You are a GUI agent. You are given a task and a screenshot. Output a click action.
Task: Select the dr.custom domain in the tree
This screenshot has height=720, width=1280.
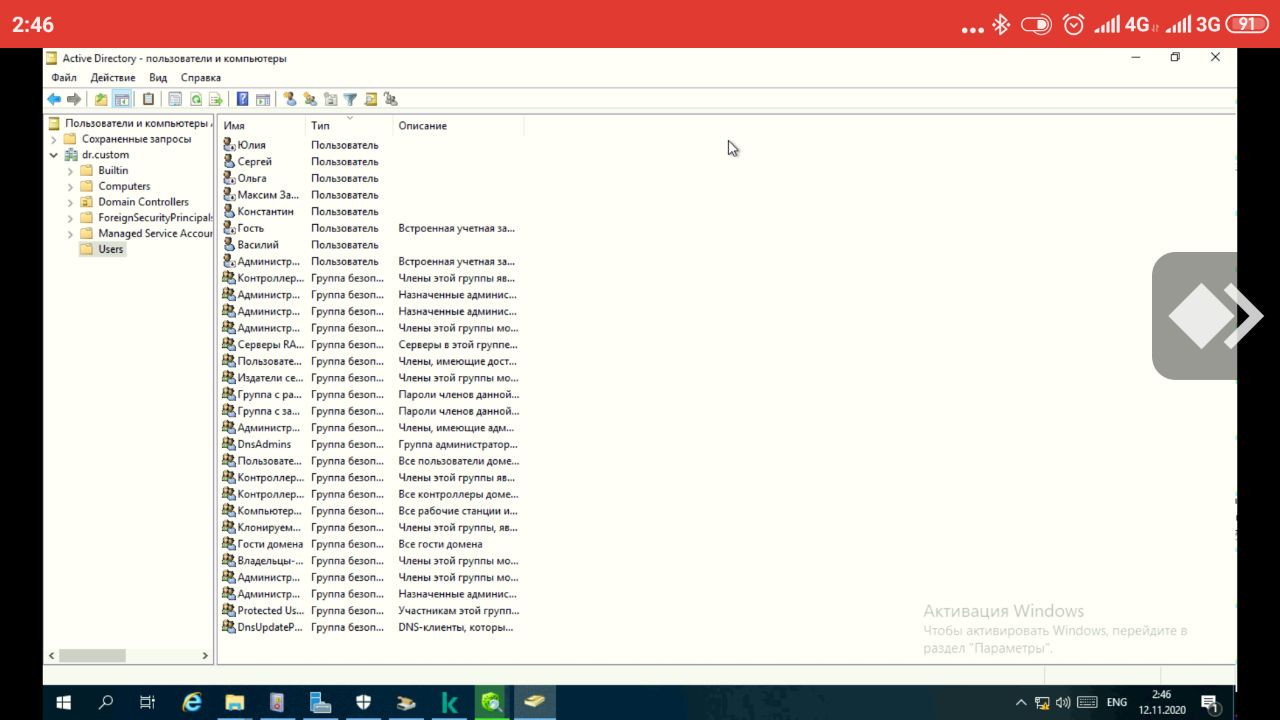click(x=105, y=155)
